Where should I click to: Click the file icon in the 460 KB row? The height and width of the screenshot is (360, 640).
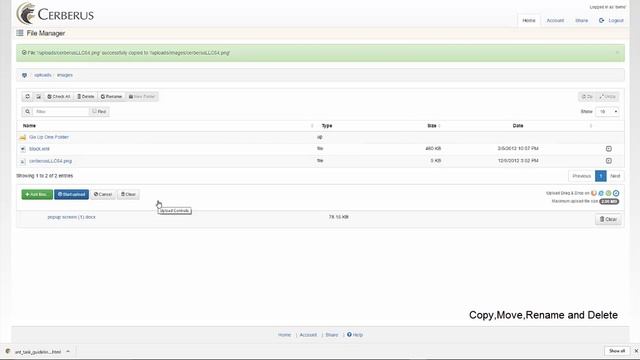pos(23,149)
